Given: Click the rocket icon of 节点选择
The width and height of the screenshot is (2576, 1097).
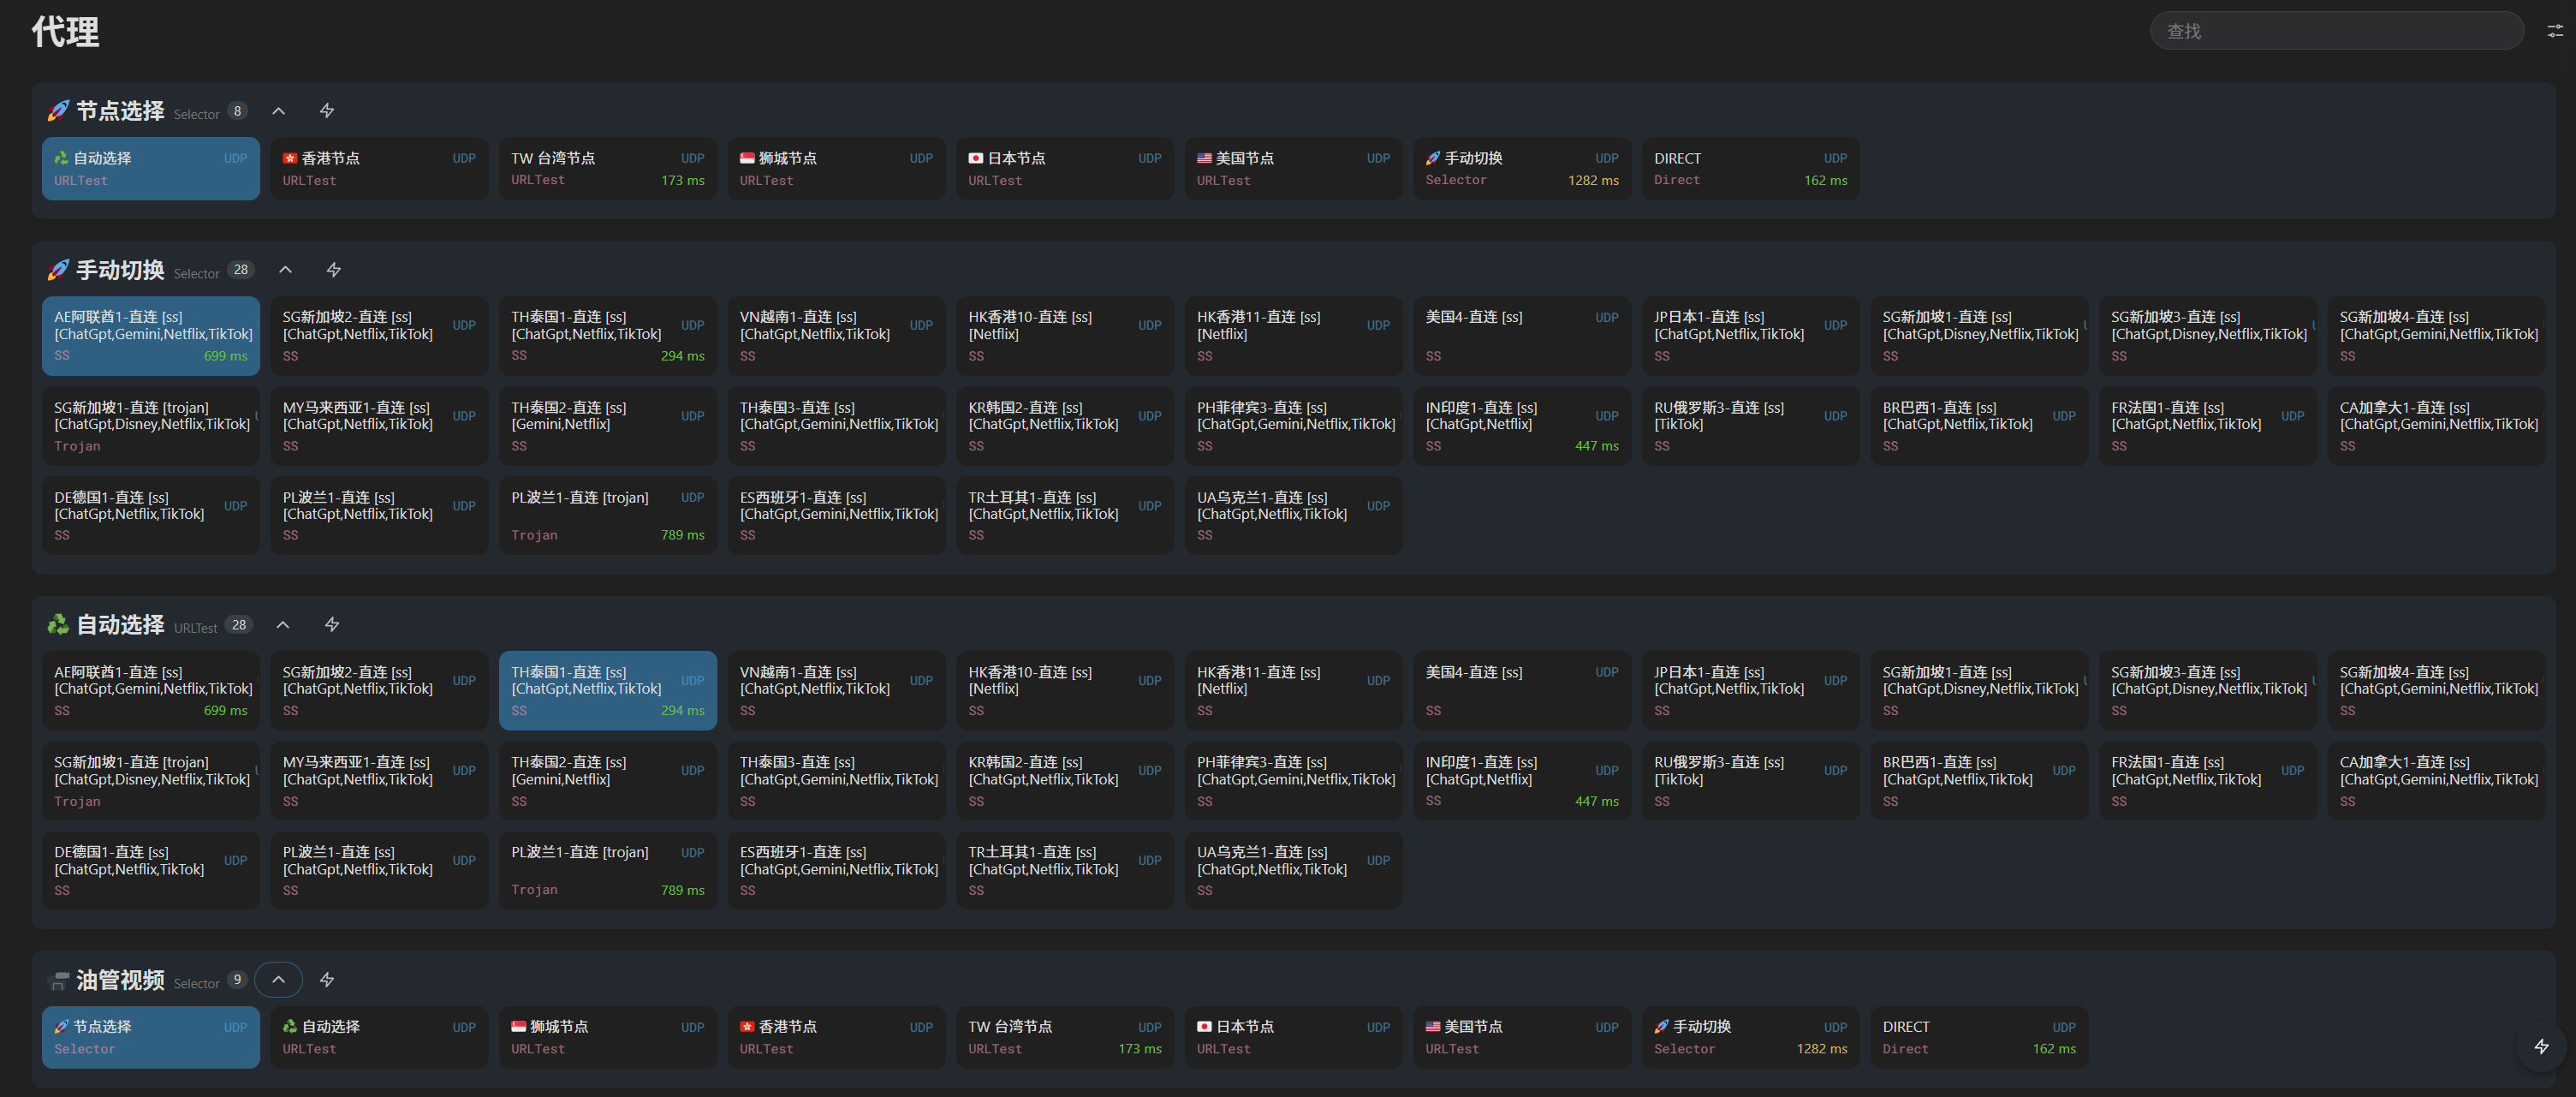Looking at the screenshot, I should point(58,111).
